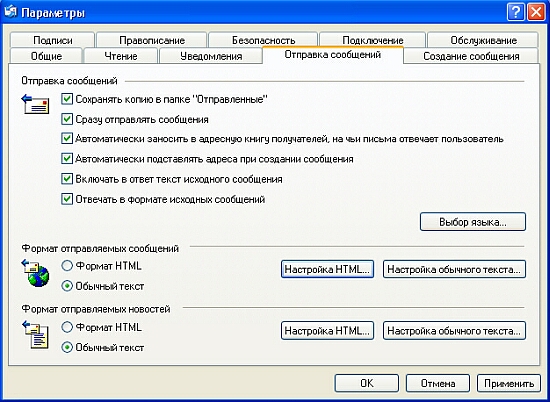Open the Выбор языка dialog button
550x402 pixels.
(x=473, y=222)
